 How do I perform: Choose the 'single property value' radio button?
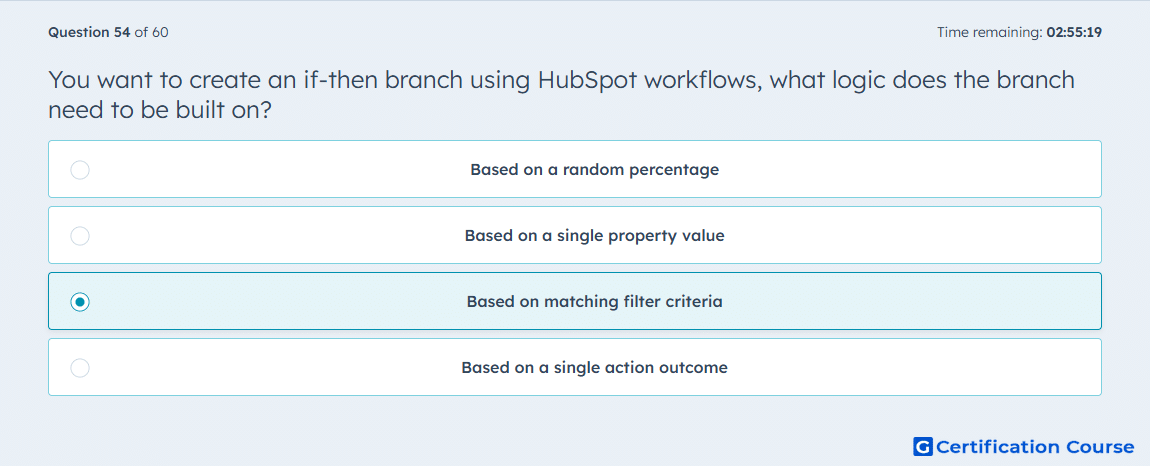(x=80, y=236)
